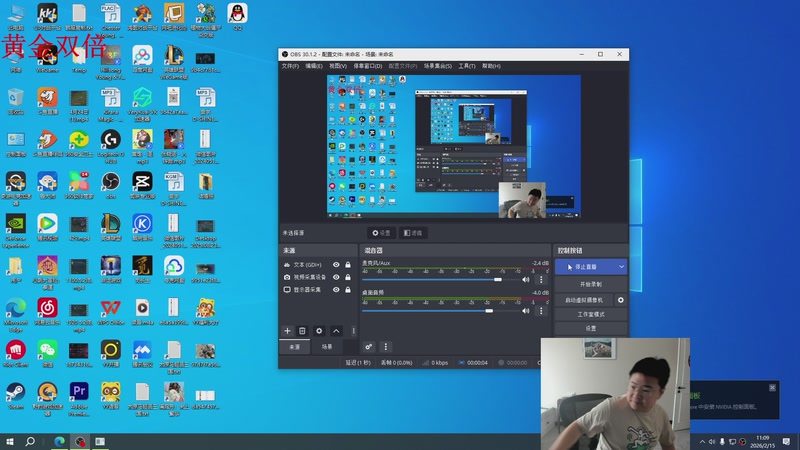800x450 pixels.
Task: Open advanced audio properties gears icon
Action: coord(368,347)
